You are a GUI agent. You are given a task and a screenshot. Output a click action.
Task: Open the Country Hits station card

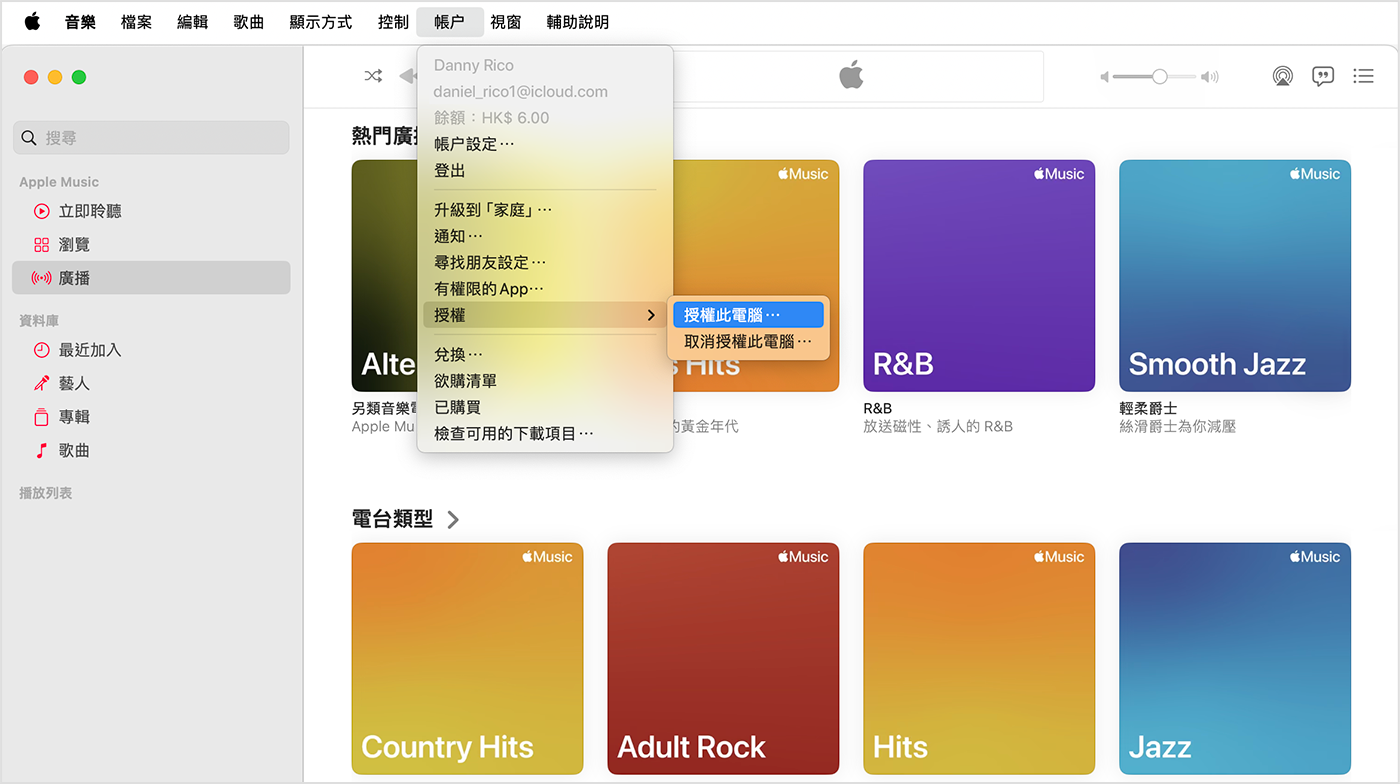467,659
